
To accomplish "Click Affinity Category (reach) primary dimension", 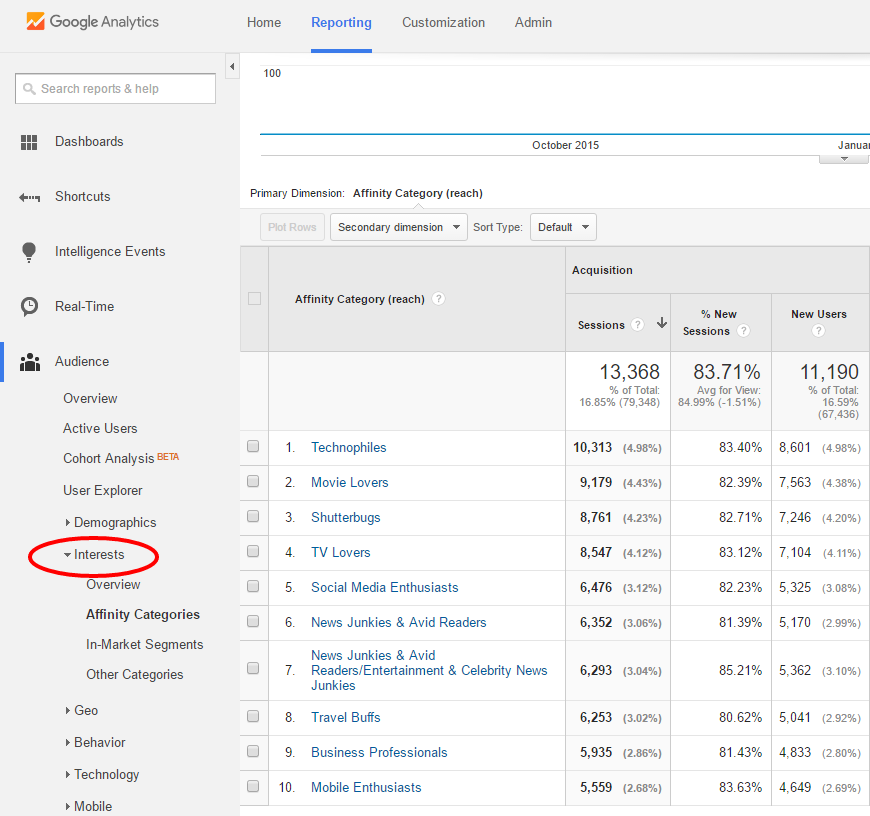I will pos(418,194).
